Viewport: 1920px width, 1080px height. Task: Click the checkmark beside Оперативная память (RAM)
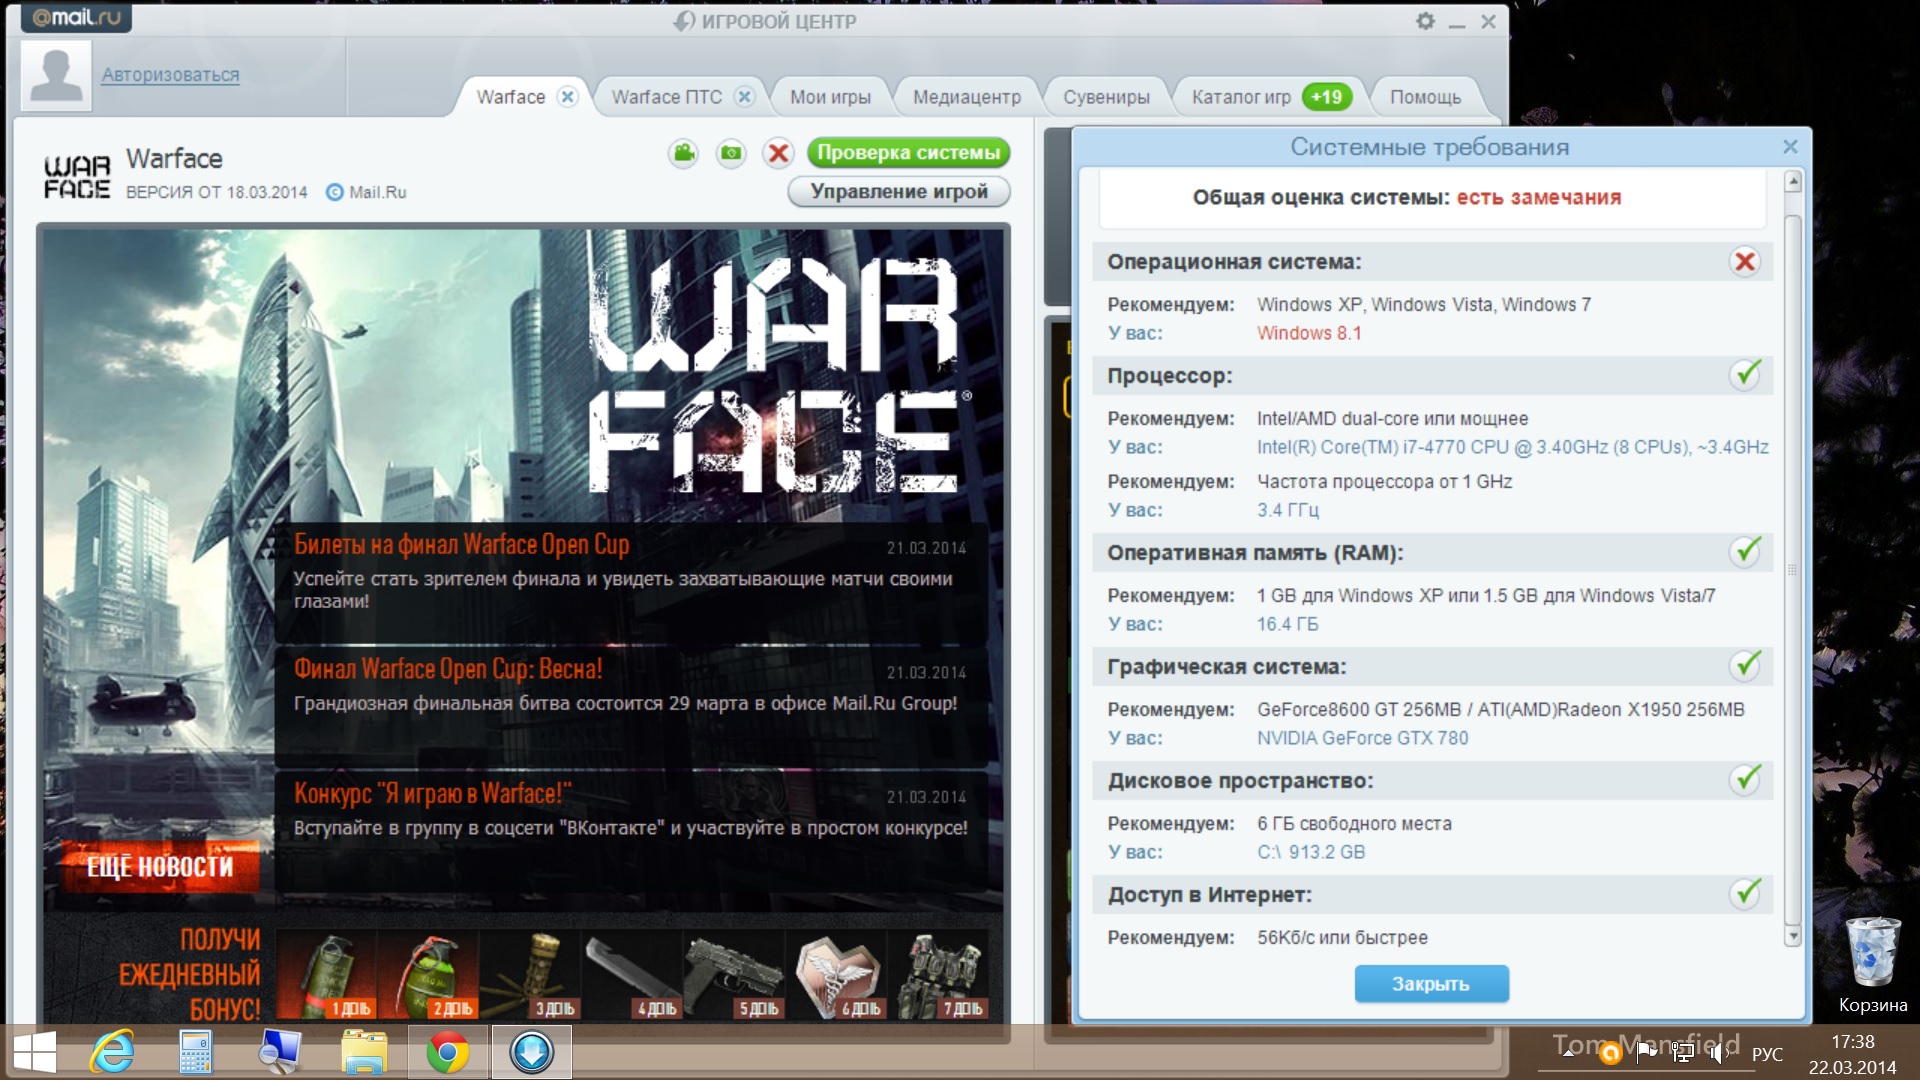pyautogui.click(x=1746, y=552)
